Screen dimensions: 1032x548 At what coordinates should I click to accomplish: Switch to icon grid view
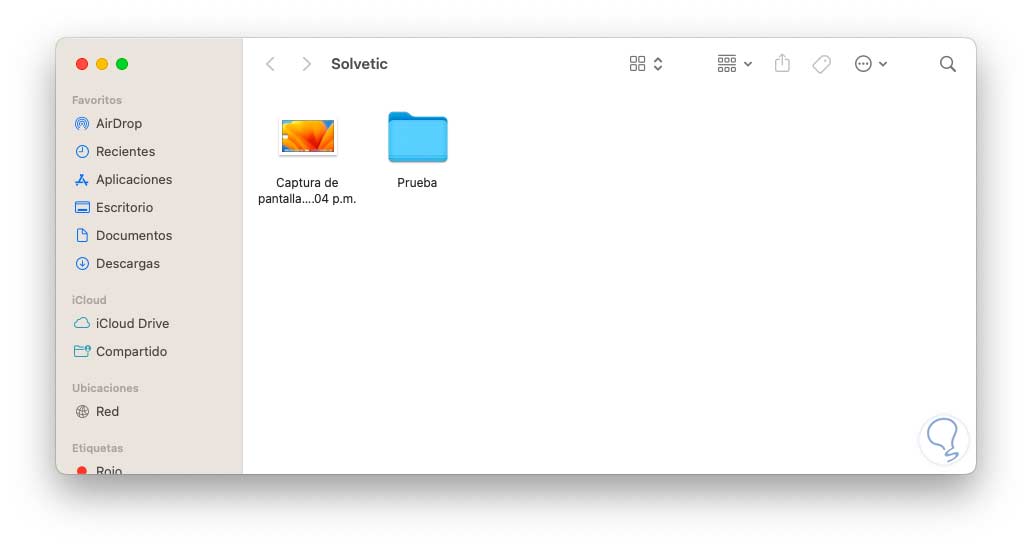click(x=637, y=64)
